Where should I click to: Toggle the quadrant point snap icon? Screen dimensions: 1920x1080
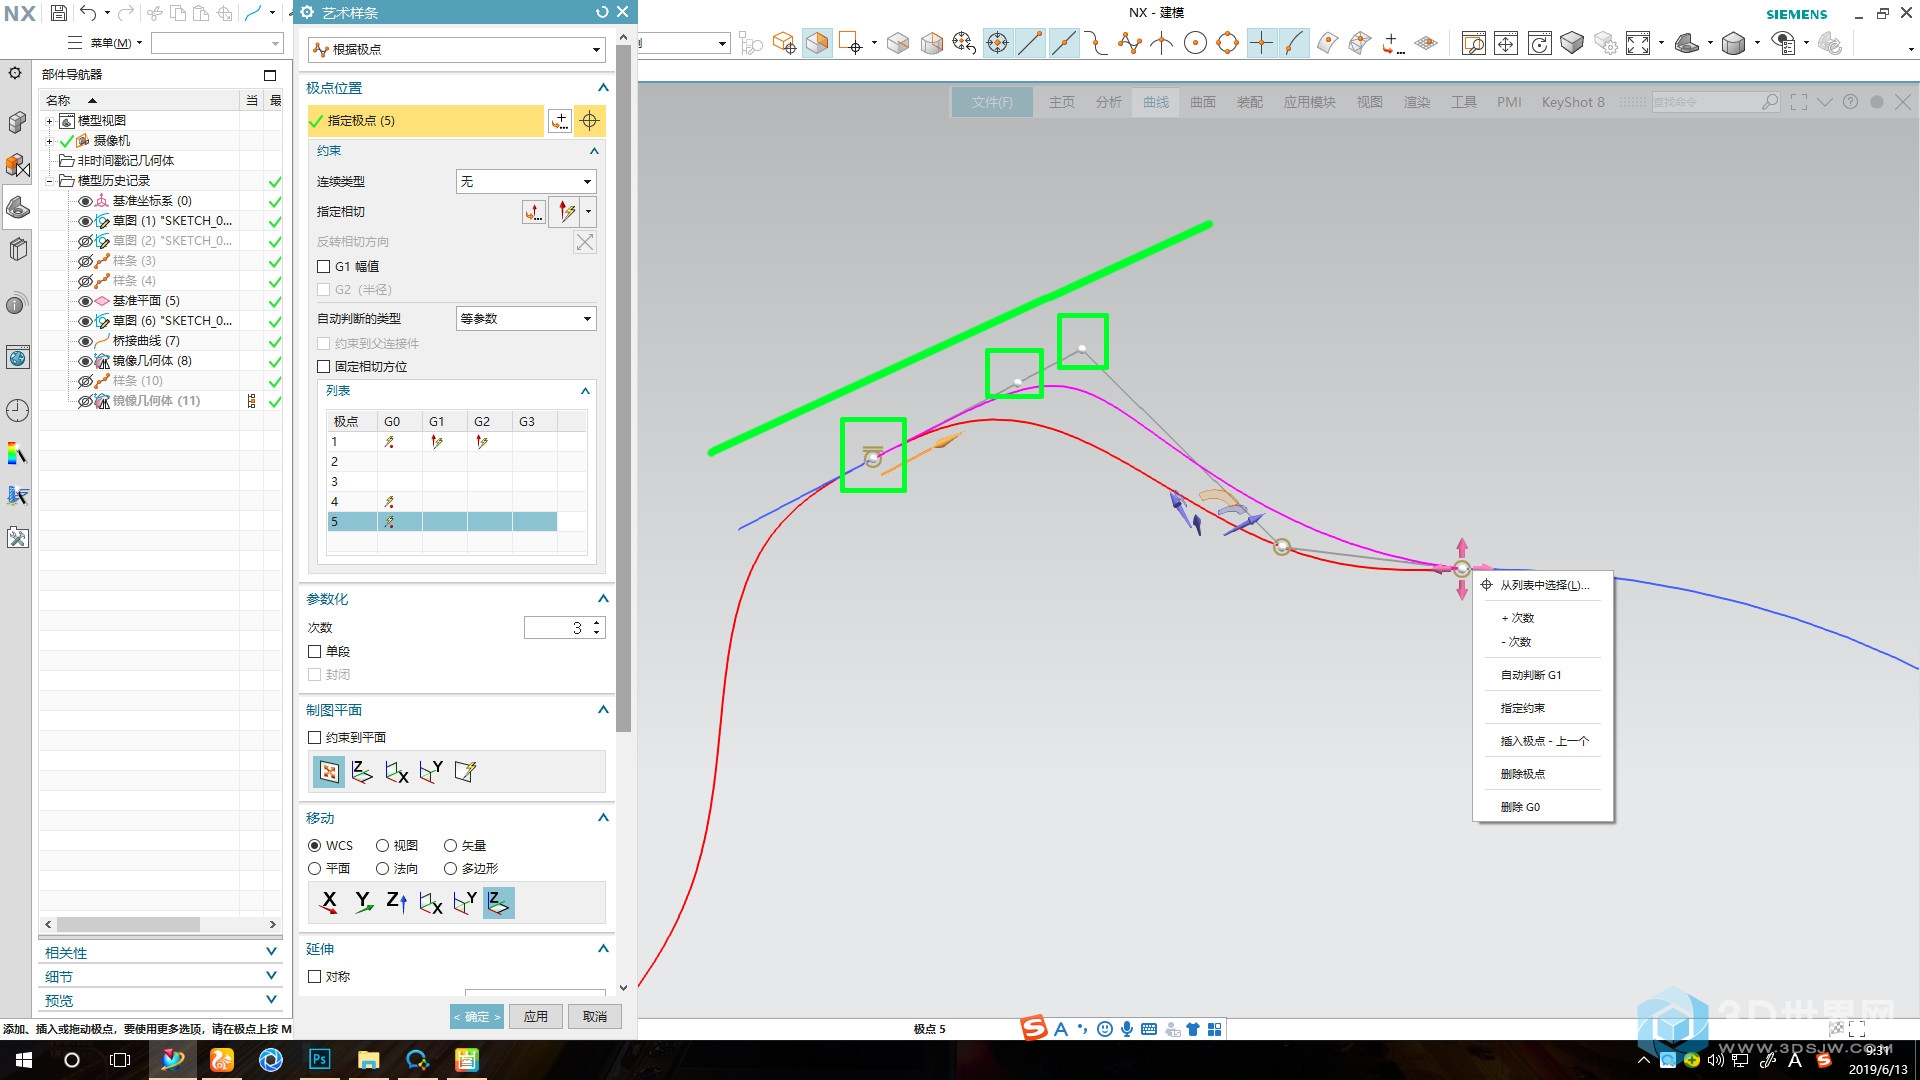(x=1228, y=43)
